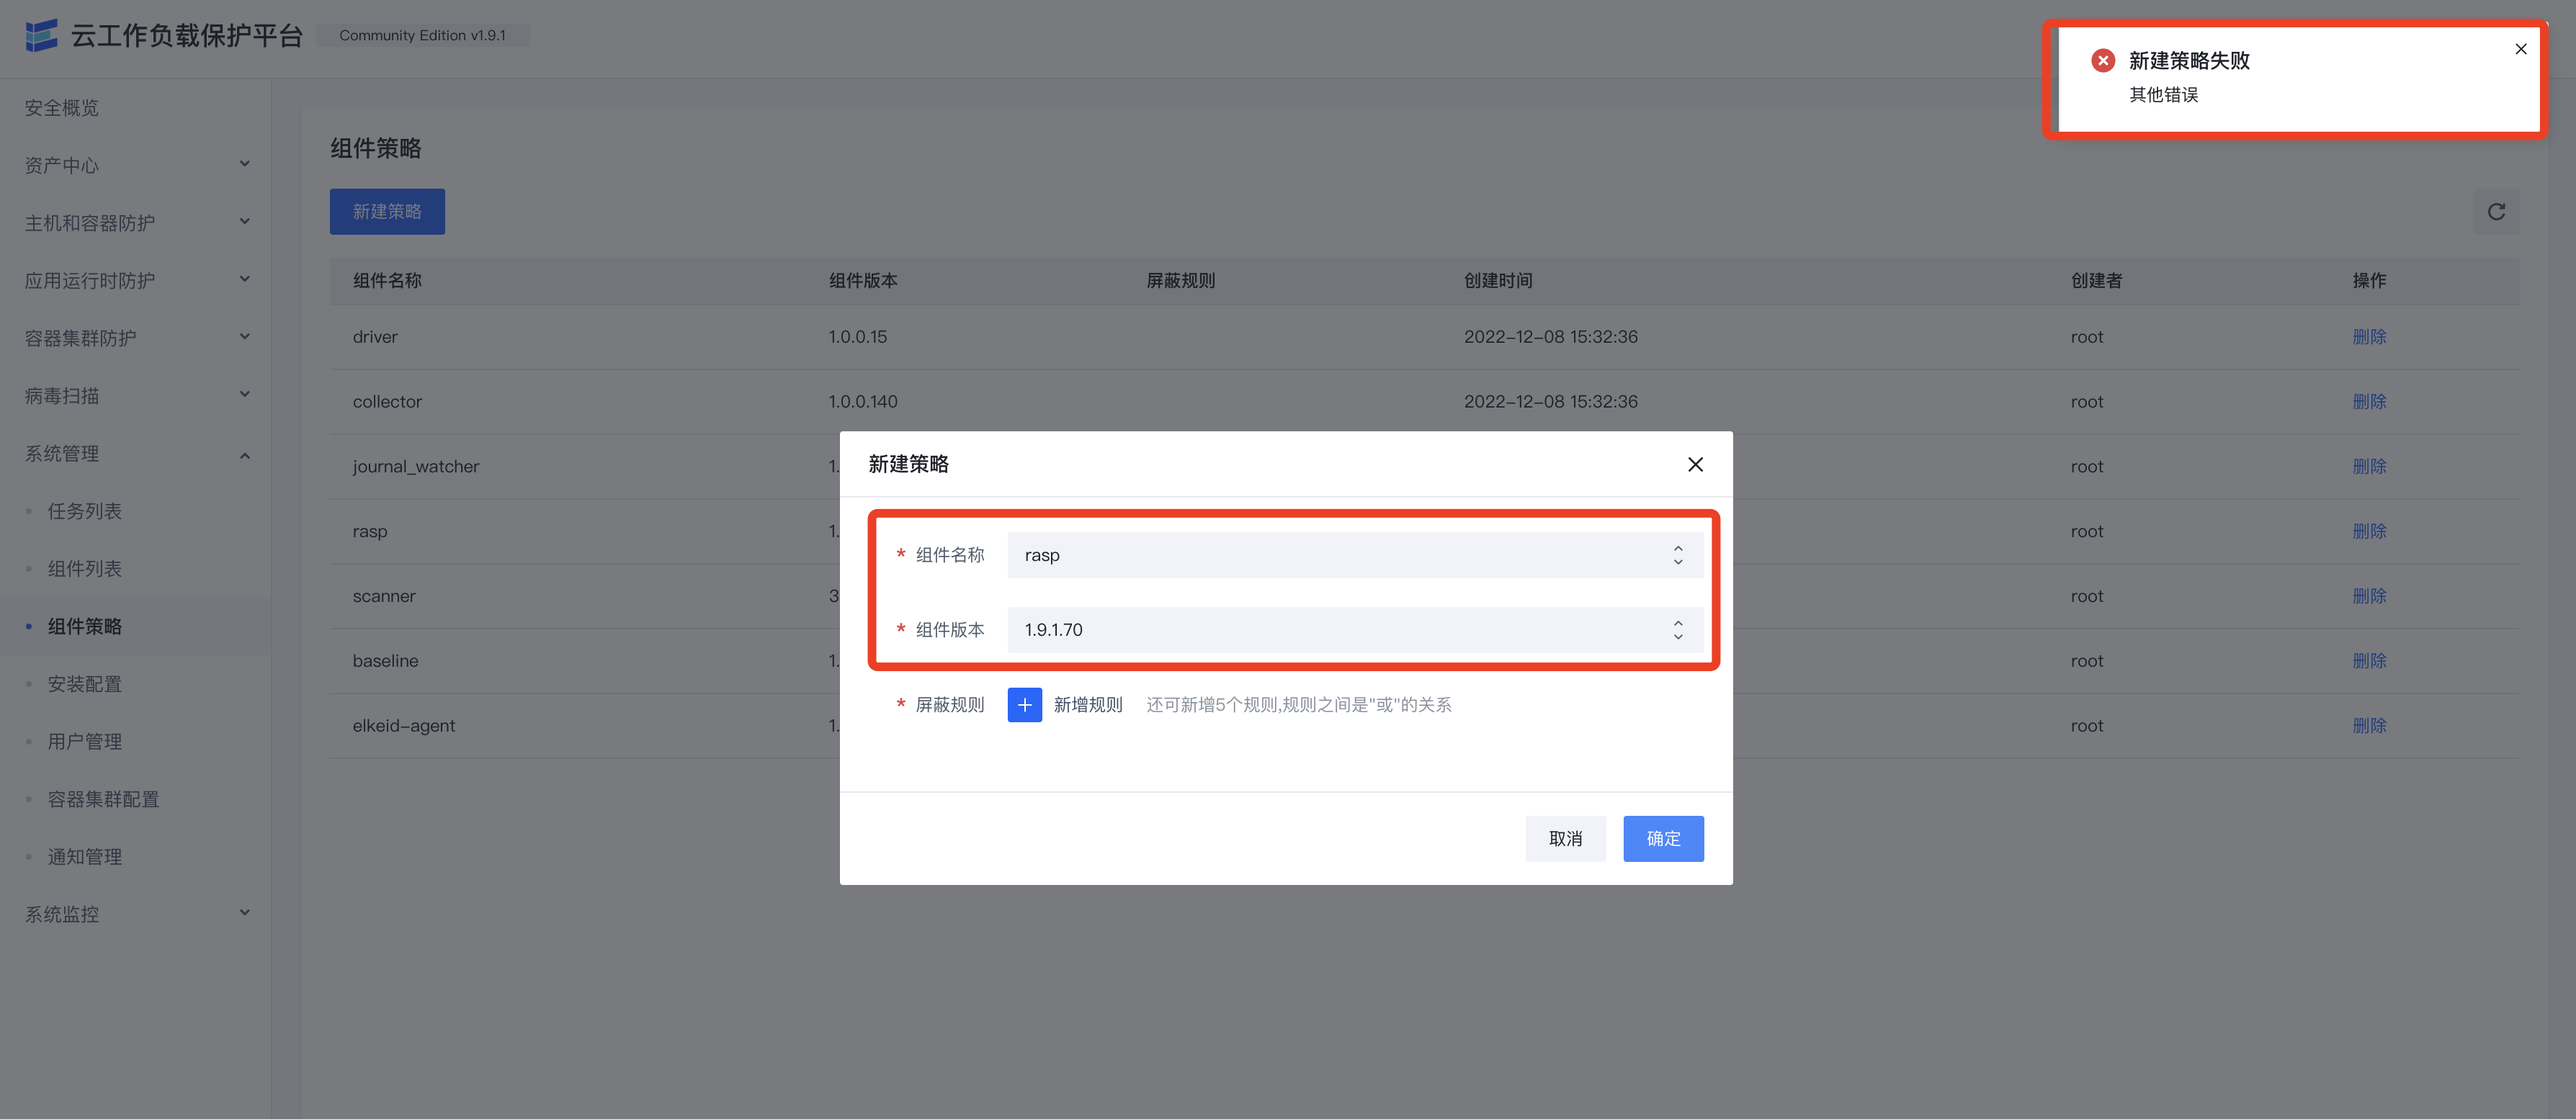The height and width of the screenshot is (1119, 2576).
Task: Click the stepper arrows on 组件名称 field
Action: (x=1678, y=554)
